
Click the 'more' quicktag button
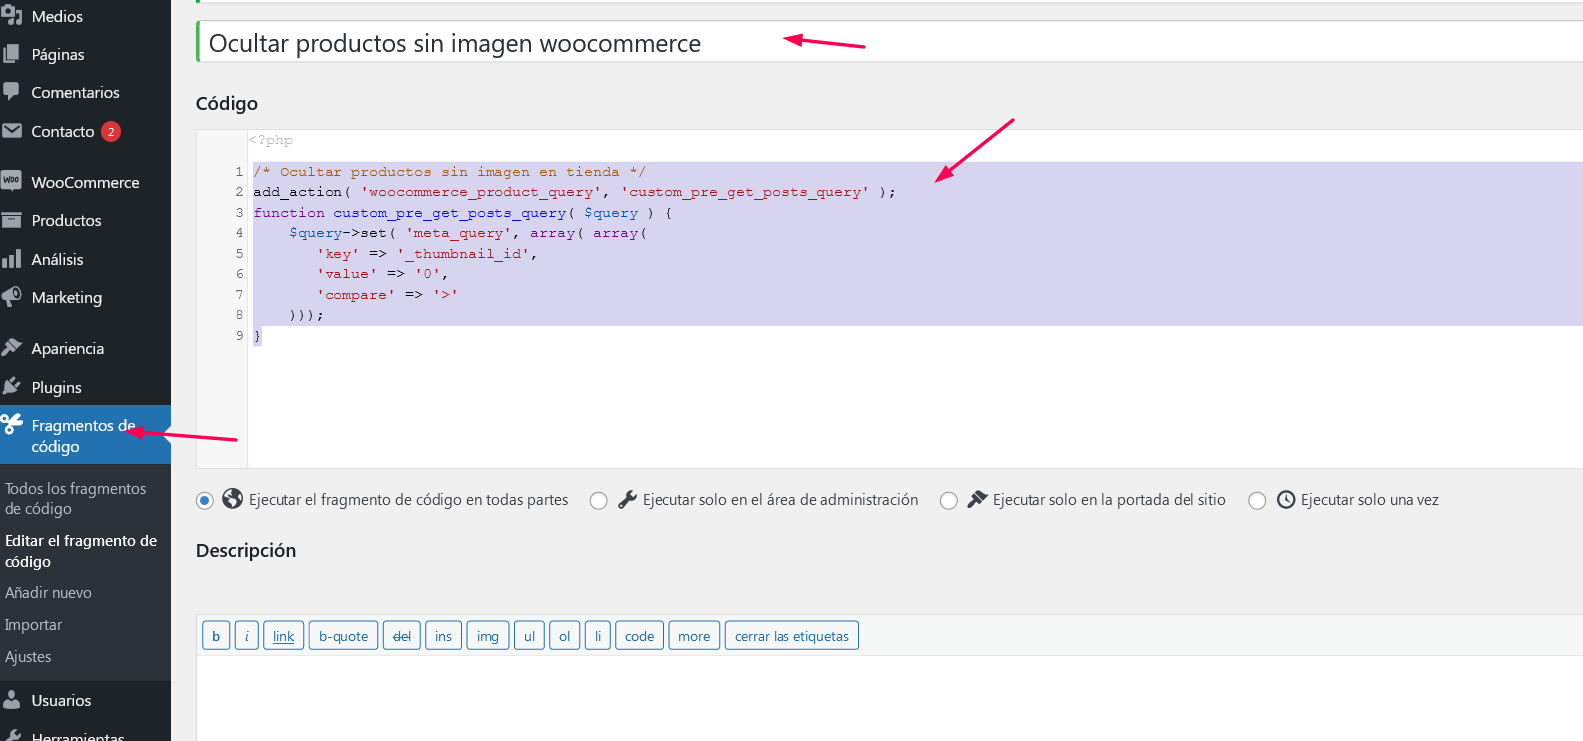(694, 635)
